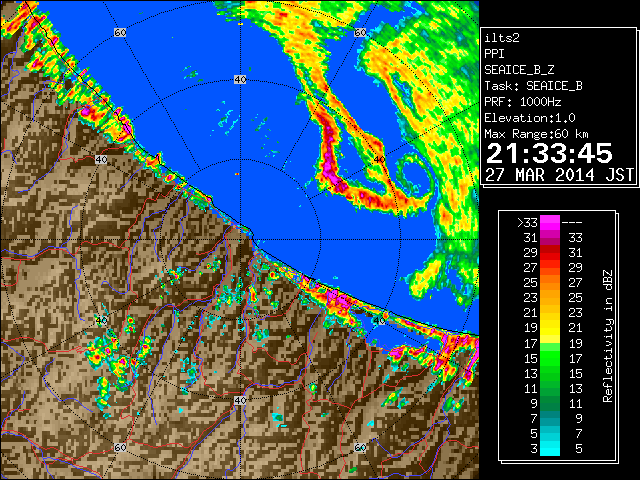This screenshot has width=640, height=480.
Task: Click the '60' range label in the southwest
Action: [x=120, y=447]
